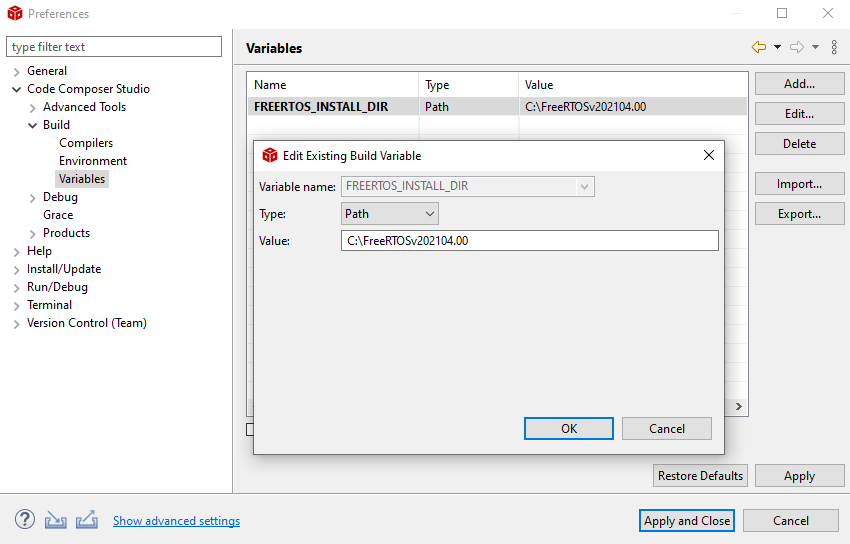
Task: Collapse the Code Composer Studio node
Action: (17, 89)
